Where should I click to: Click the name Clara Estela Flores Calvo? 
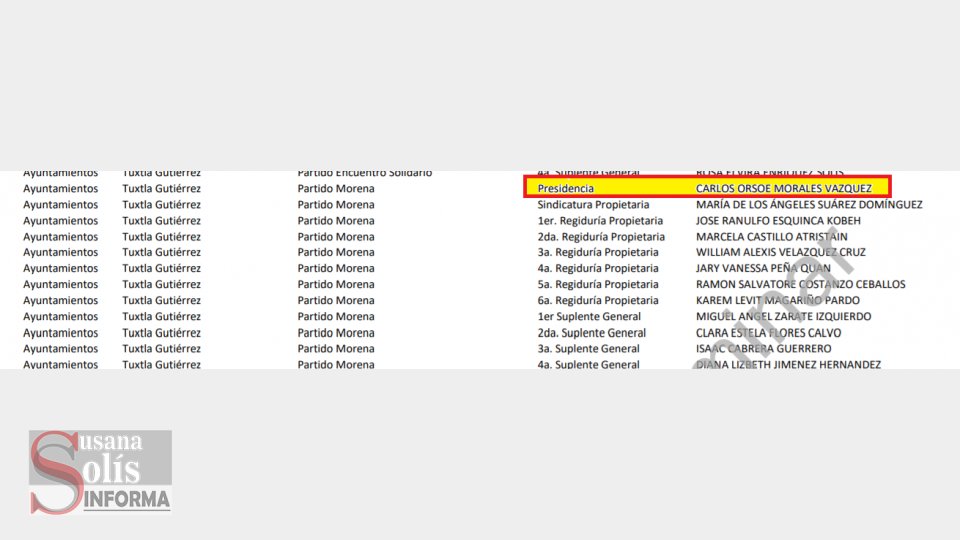768,333
